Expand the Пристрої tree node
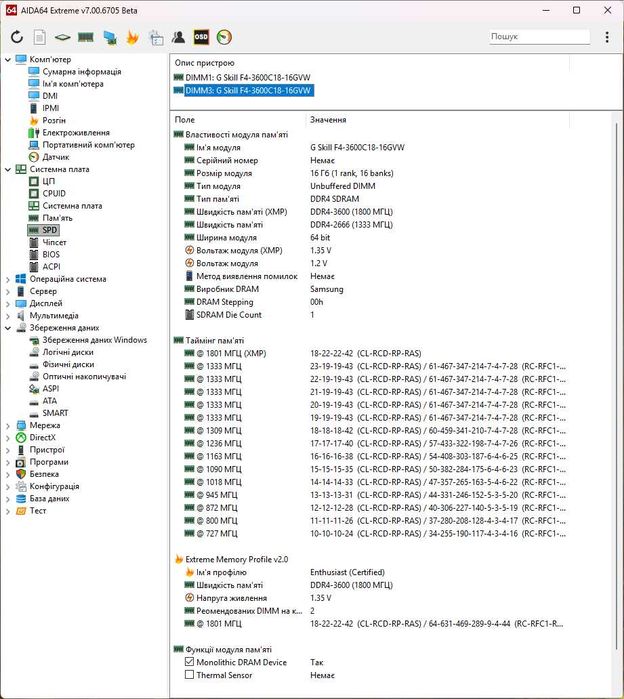Screen dimensions: 624x699 pos(8,450)
